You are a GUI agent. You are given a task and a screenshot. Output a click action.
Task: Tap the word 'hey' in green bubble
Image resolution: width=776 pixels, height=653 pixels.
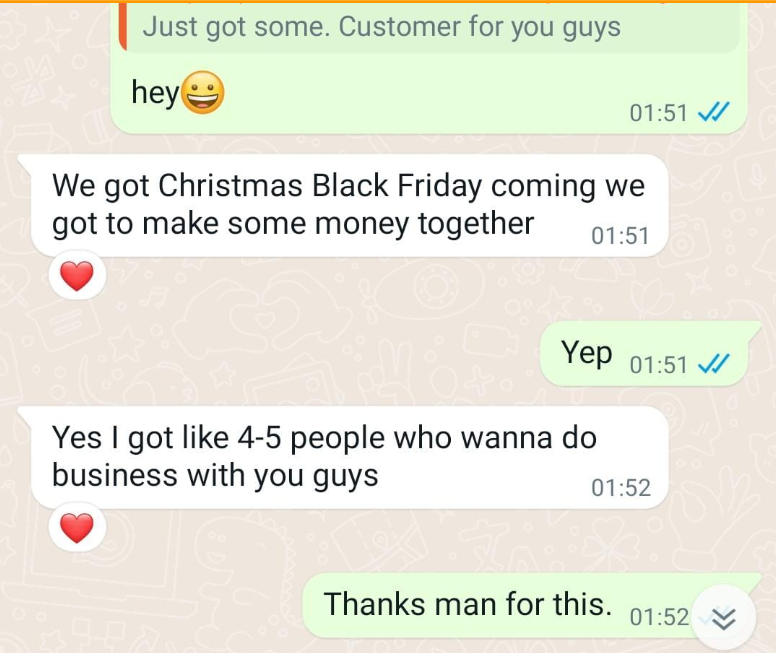point(155,93)
